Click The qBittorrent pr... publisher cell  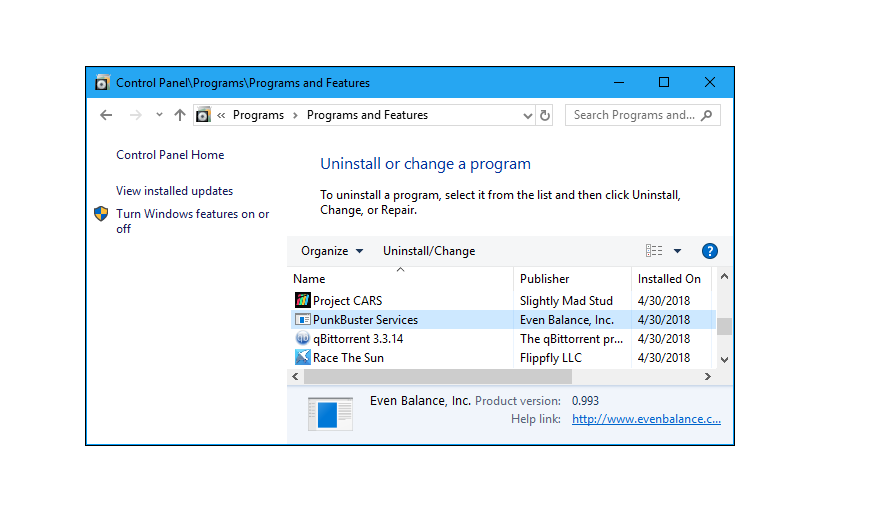pyautogui.click(x=571, y=339)
